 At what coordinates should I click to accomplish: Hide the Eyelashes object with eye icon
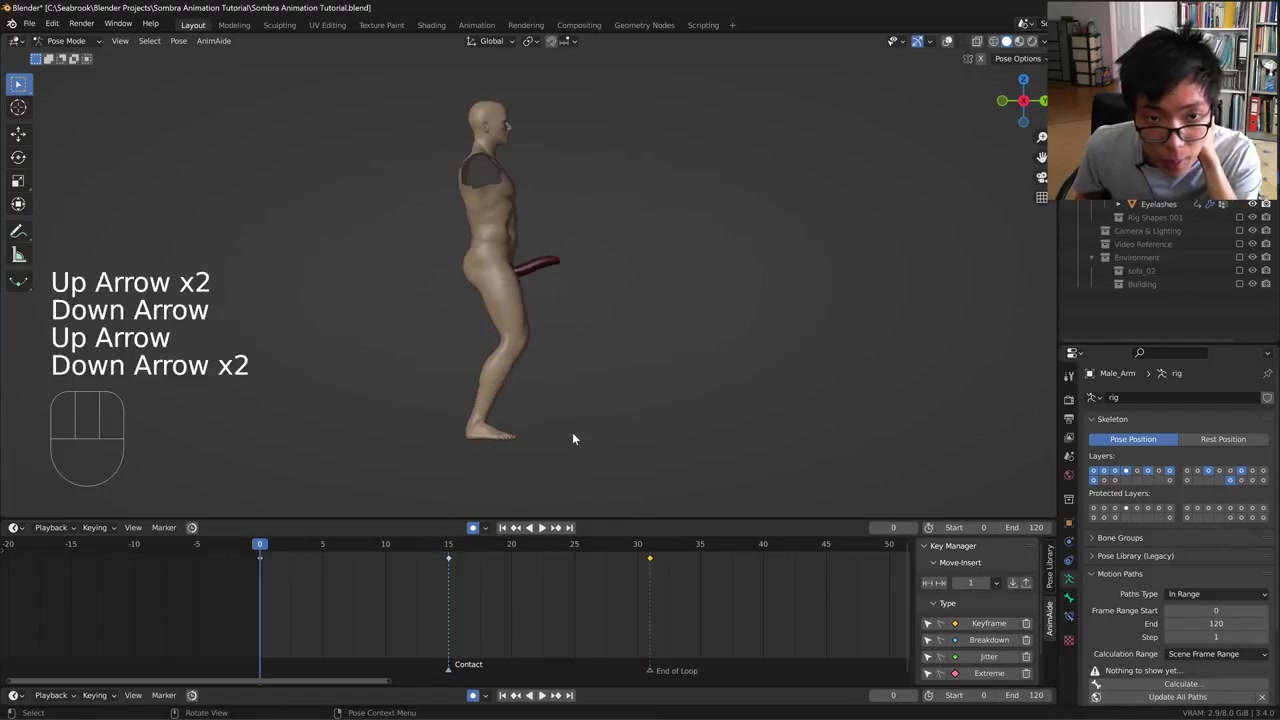coord(1252,204)
